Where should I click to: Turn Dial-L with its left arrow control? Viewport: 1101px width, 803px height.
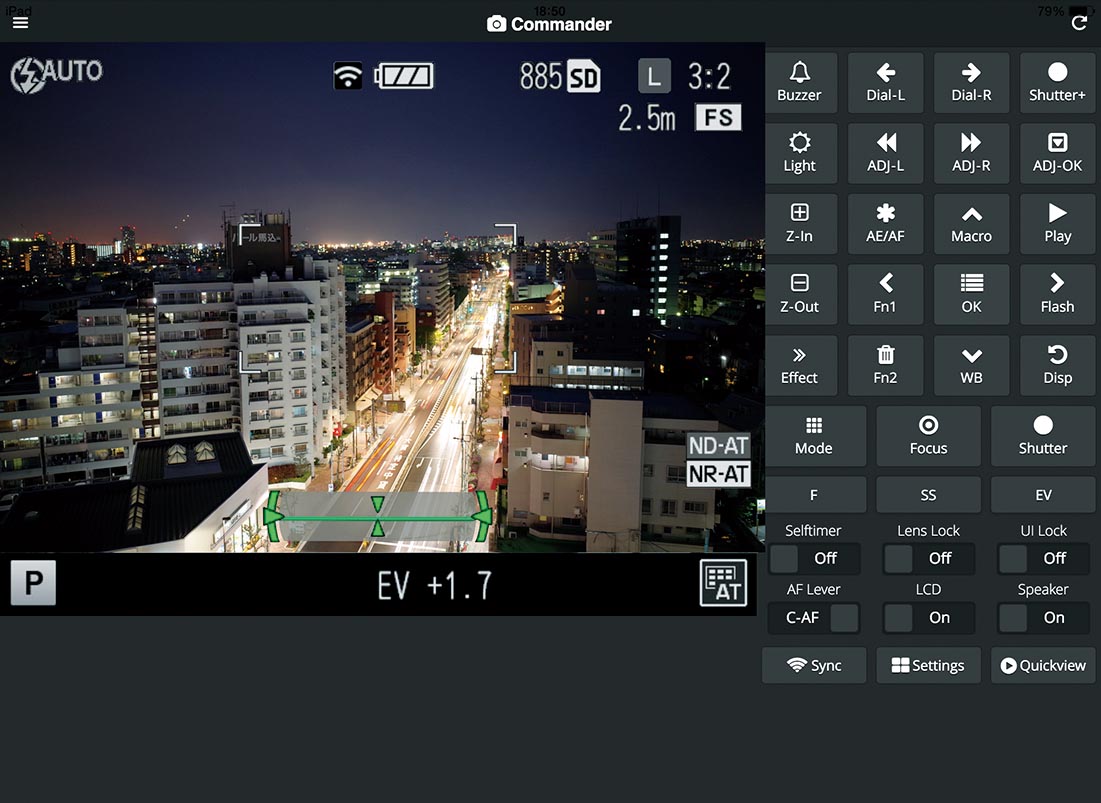[885, 82]
